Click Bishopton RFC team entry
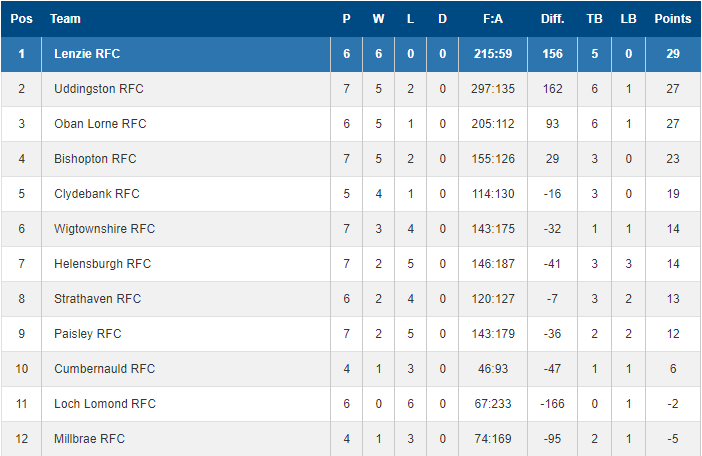This screenshot has height=456, width=702. (95, 158)
